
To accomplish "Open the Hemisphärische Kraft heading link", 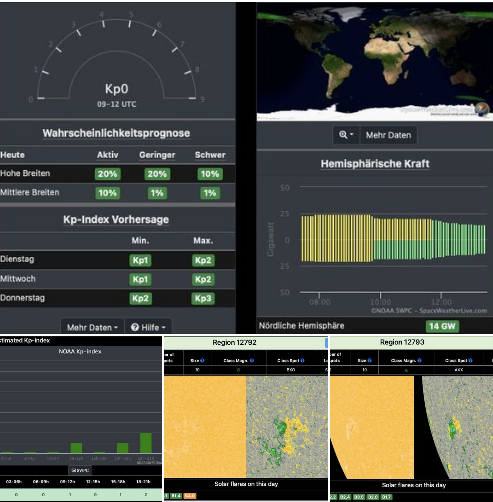I will 375,164.
